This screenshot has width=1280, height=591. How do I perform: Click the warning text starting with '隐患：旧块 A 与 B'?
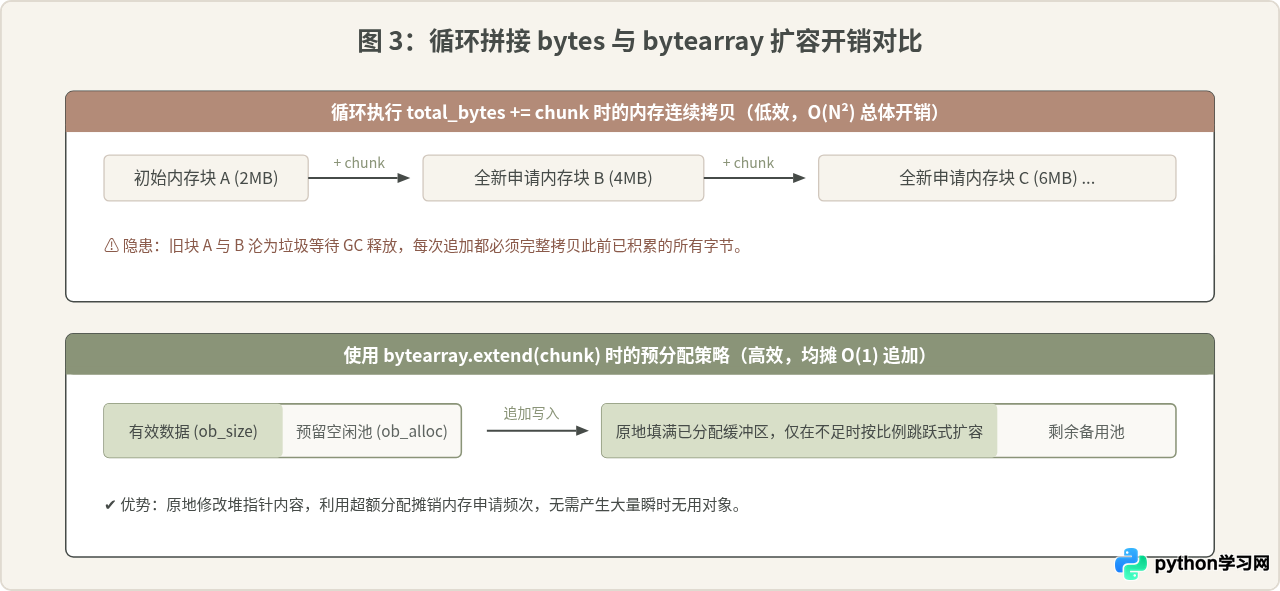[424, 245]
